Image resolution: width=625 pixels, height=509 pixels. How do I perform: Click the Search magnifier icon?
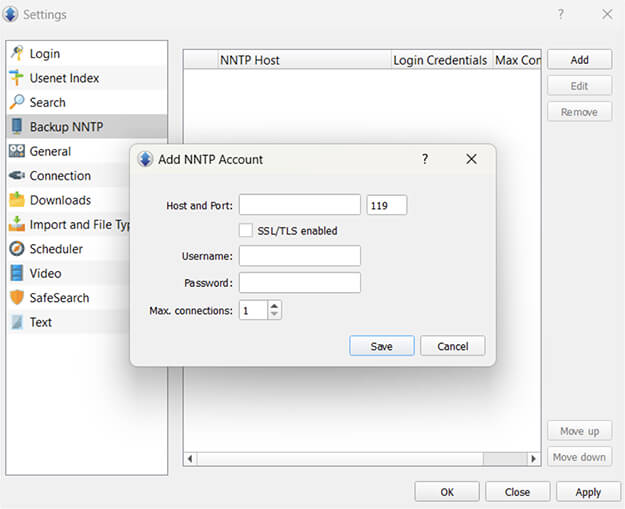pyautogui.click(x=17, y=102)
